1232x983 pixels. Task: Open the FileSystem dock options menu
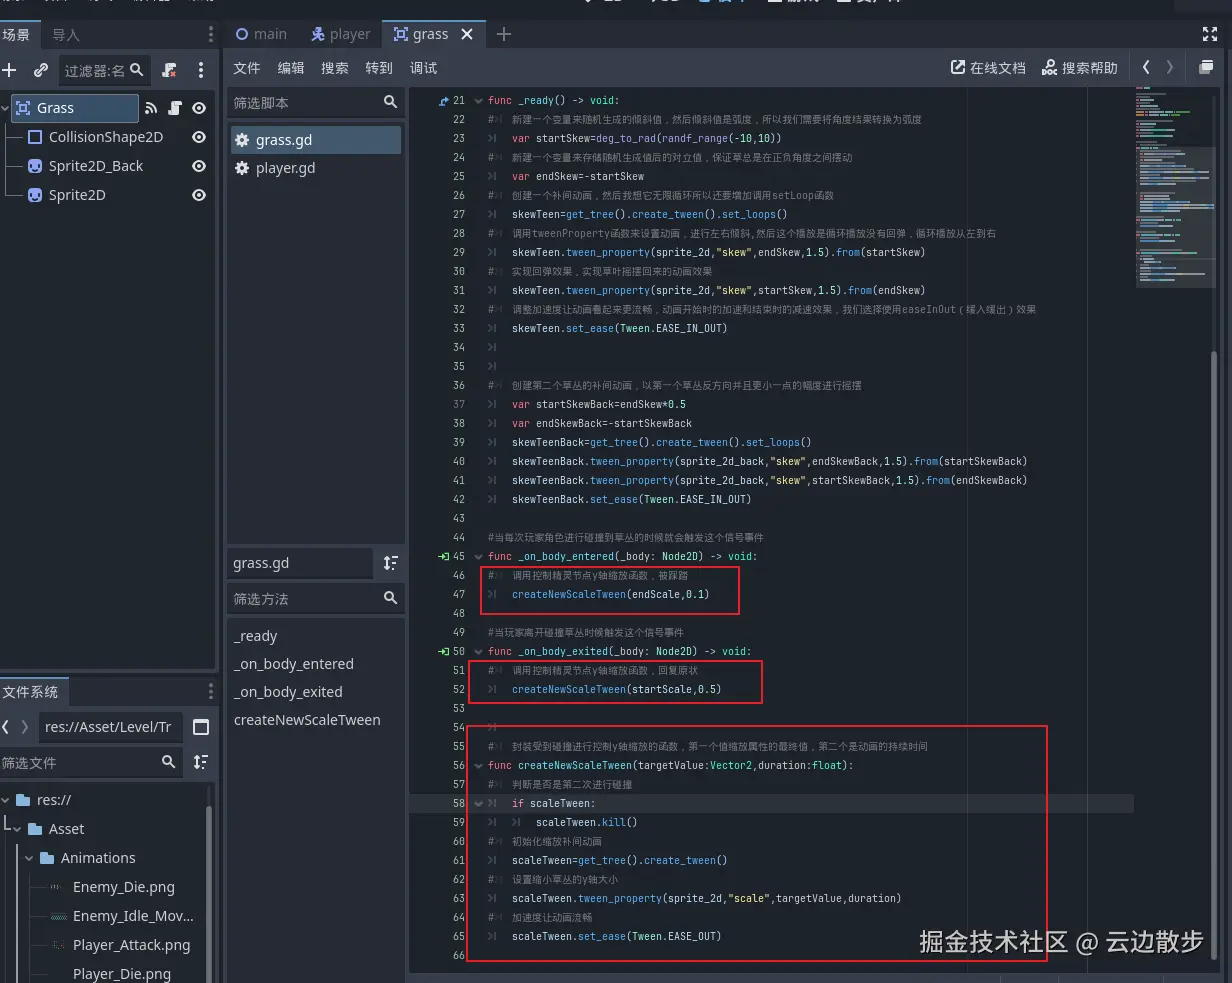(210, 692)
